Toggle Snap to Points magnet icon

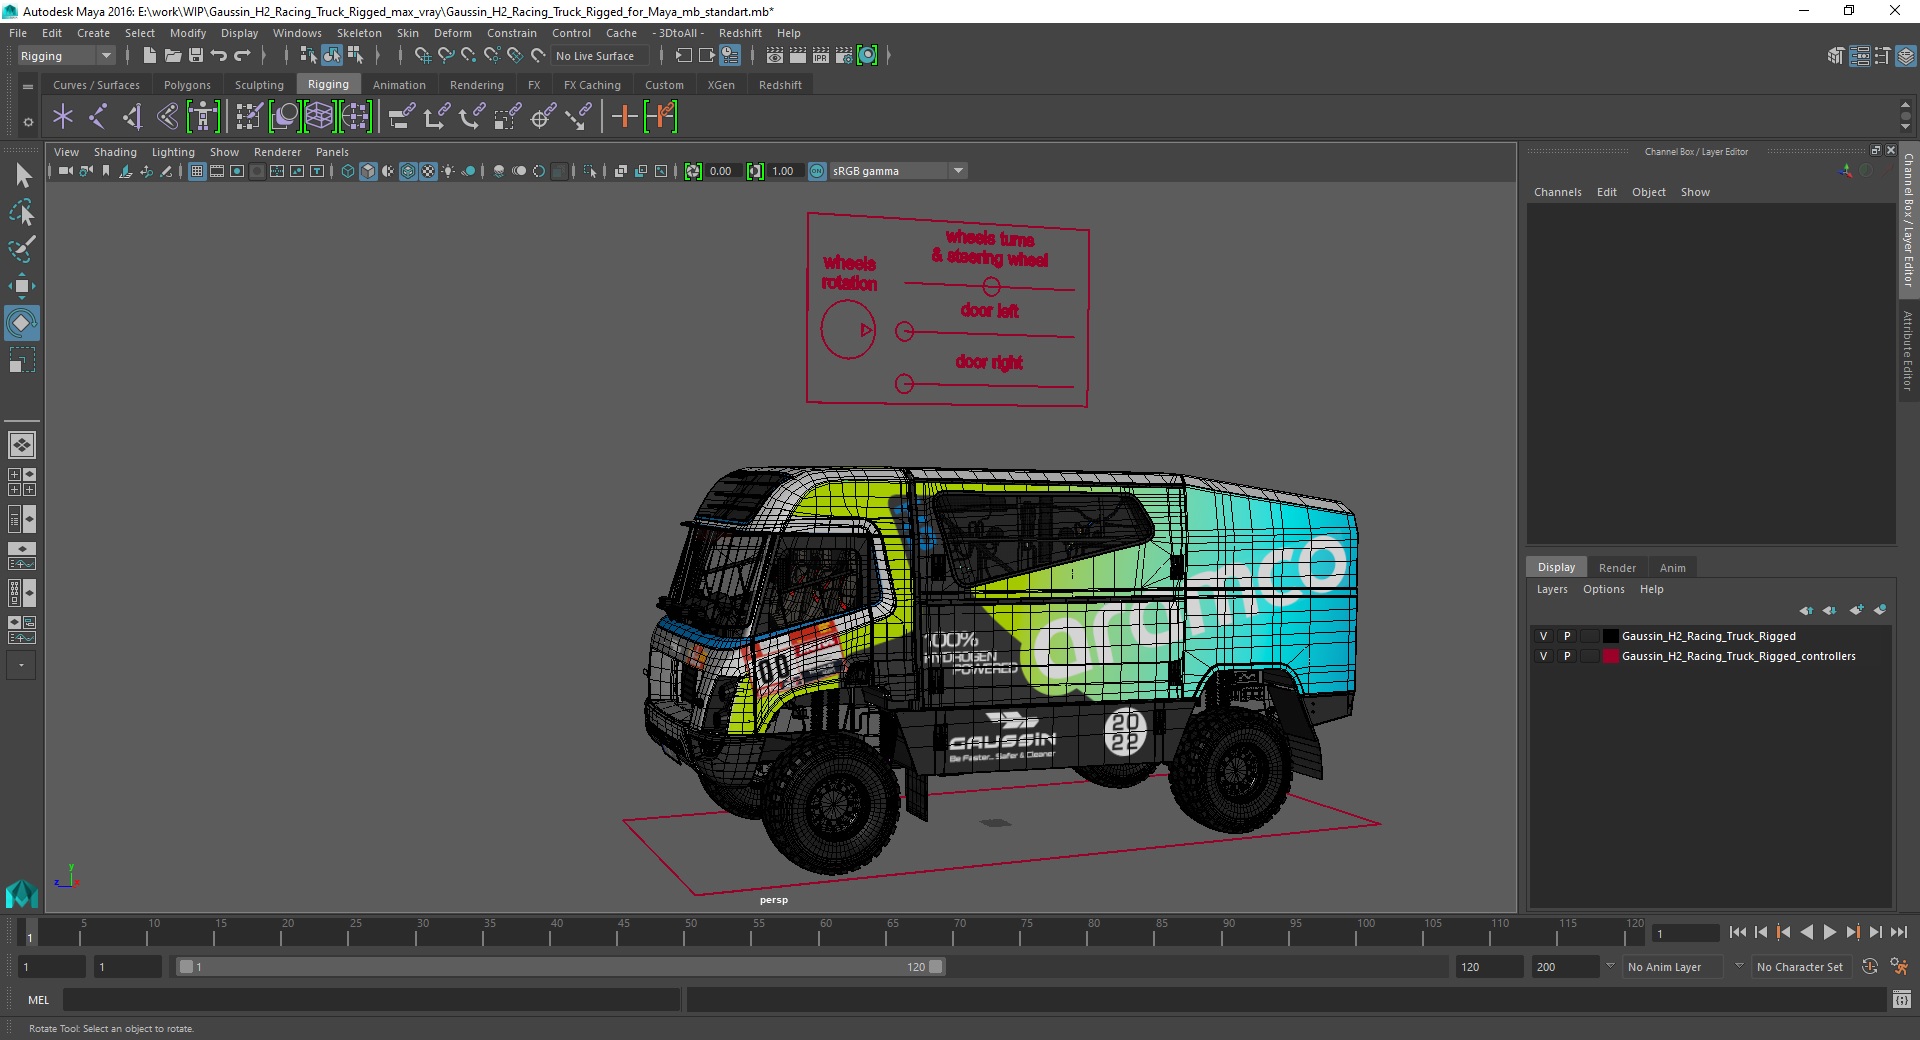coord(469,56)
